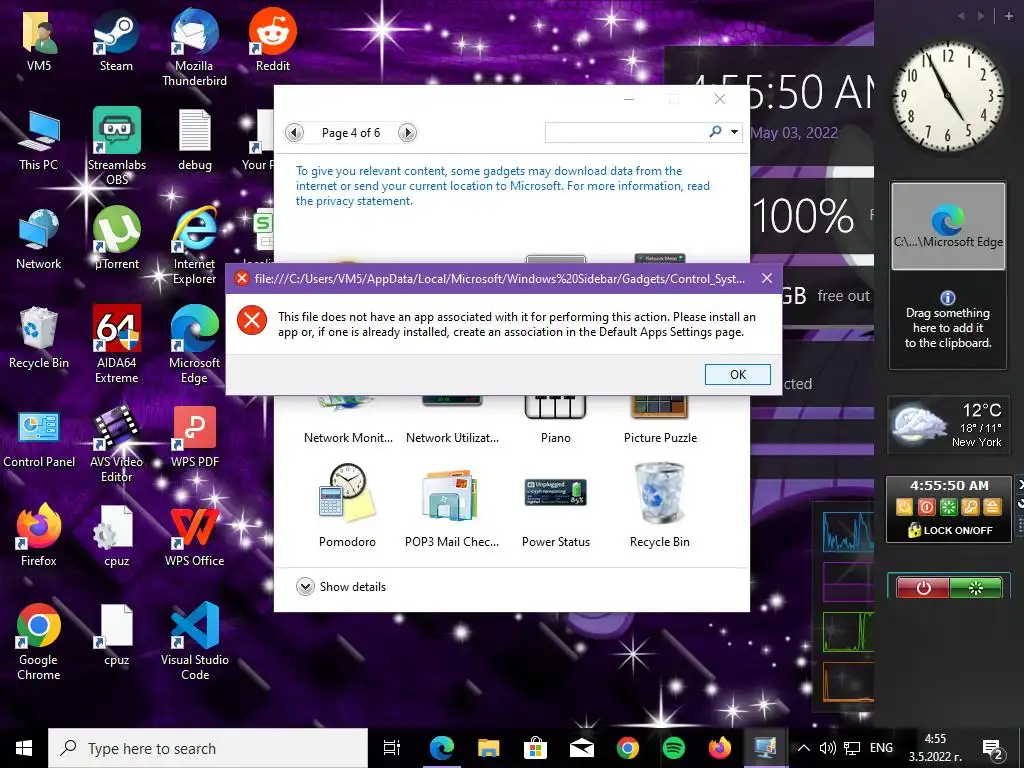This screenshot has width=1024, height=768.
Task: Open the notification center icon
Action: [993, 748]
